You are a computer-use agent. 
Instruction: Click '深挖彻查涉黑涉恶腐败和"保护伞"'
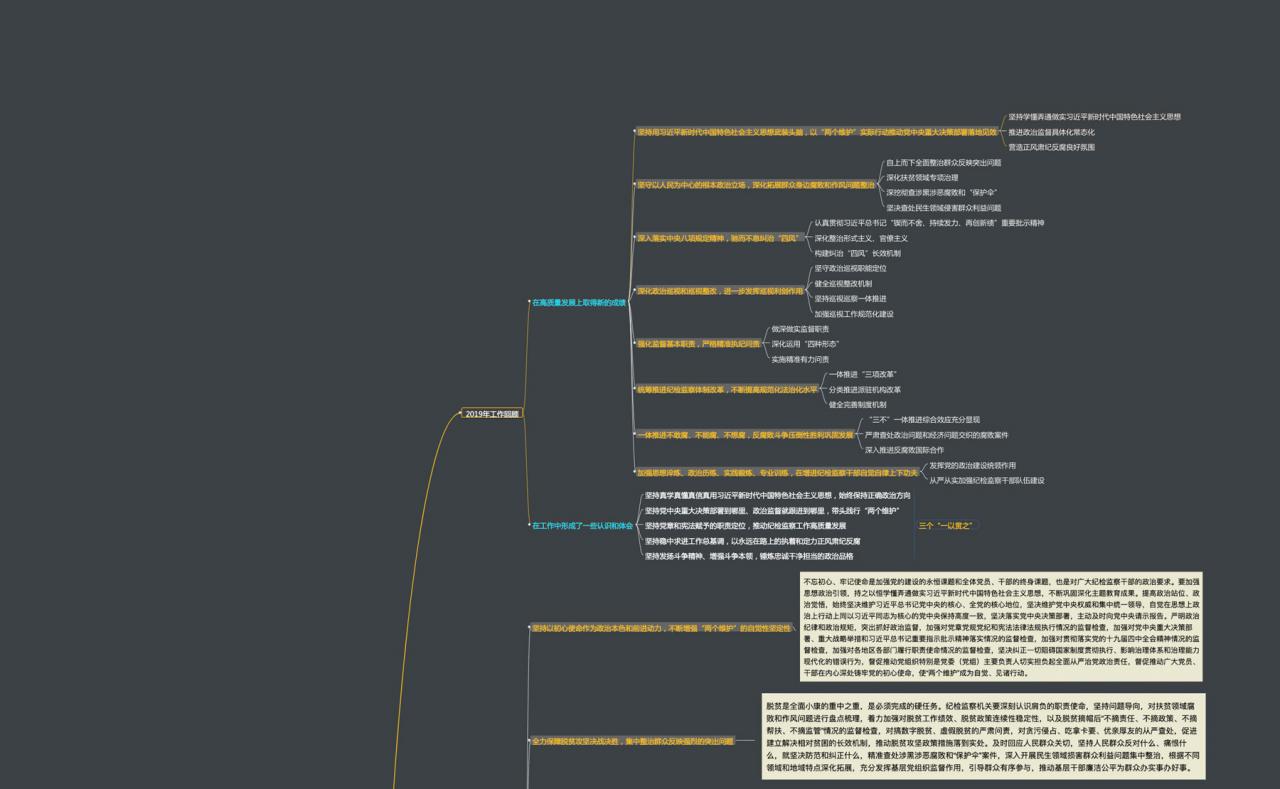click(x=941, y=192)
